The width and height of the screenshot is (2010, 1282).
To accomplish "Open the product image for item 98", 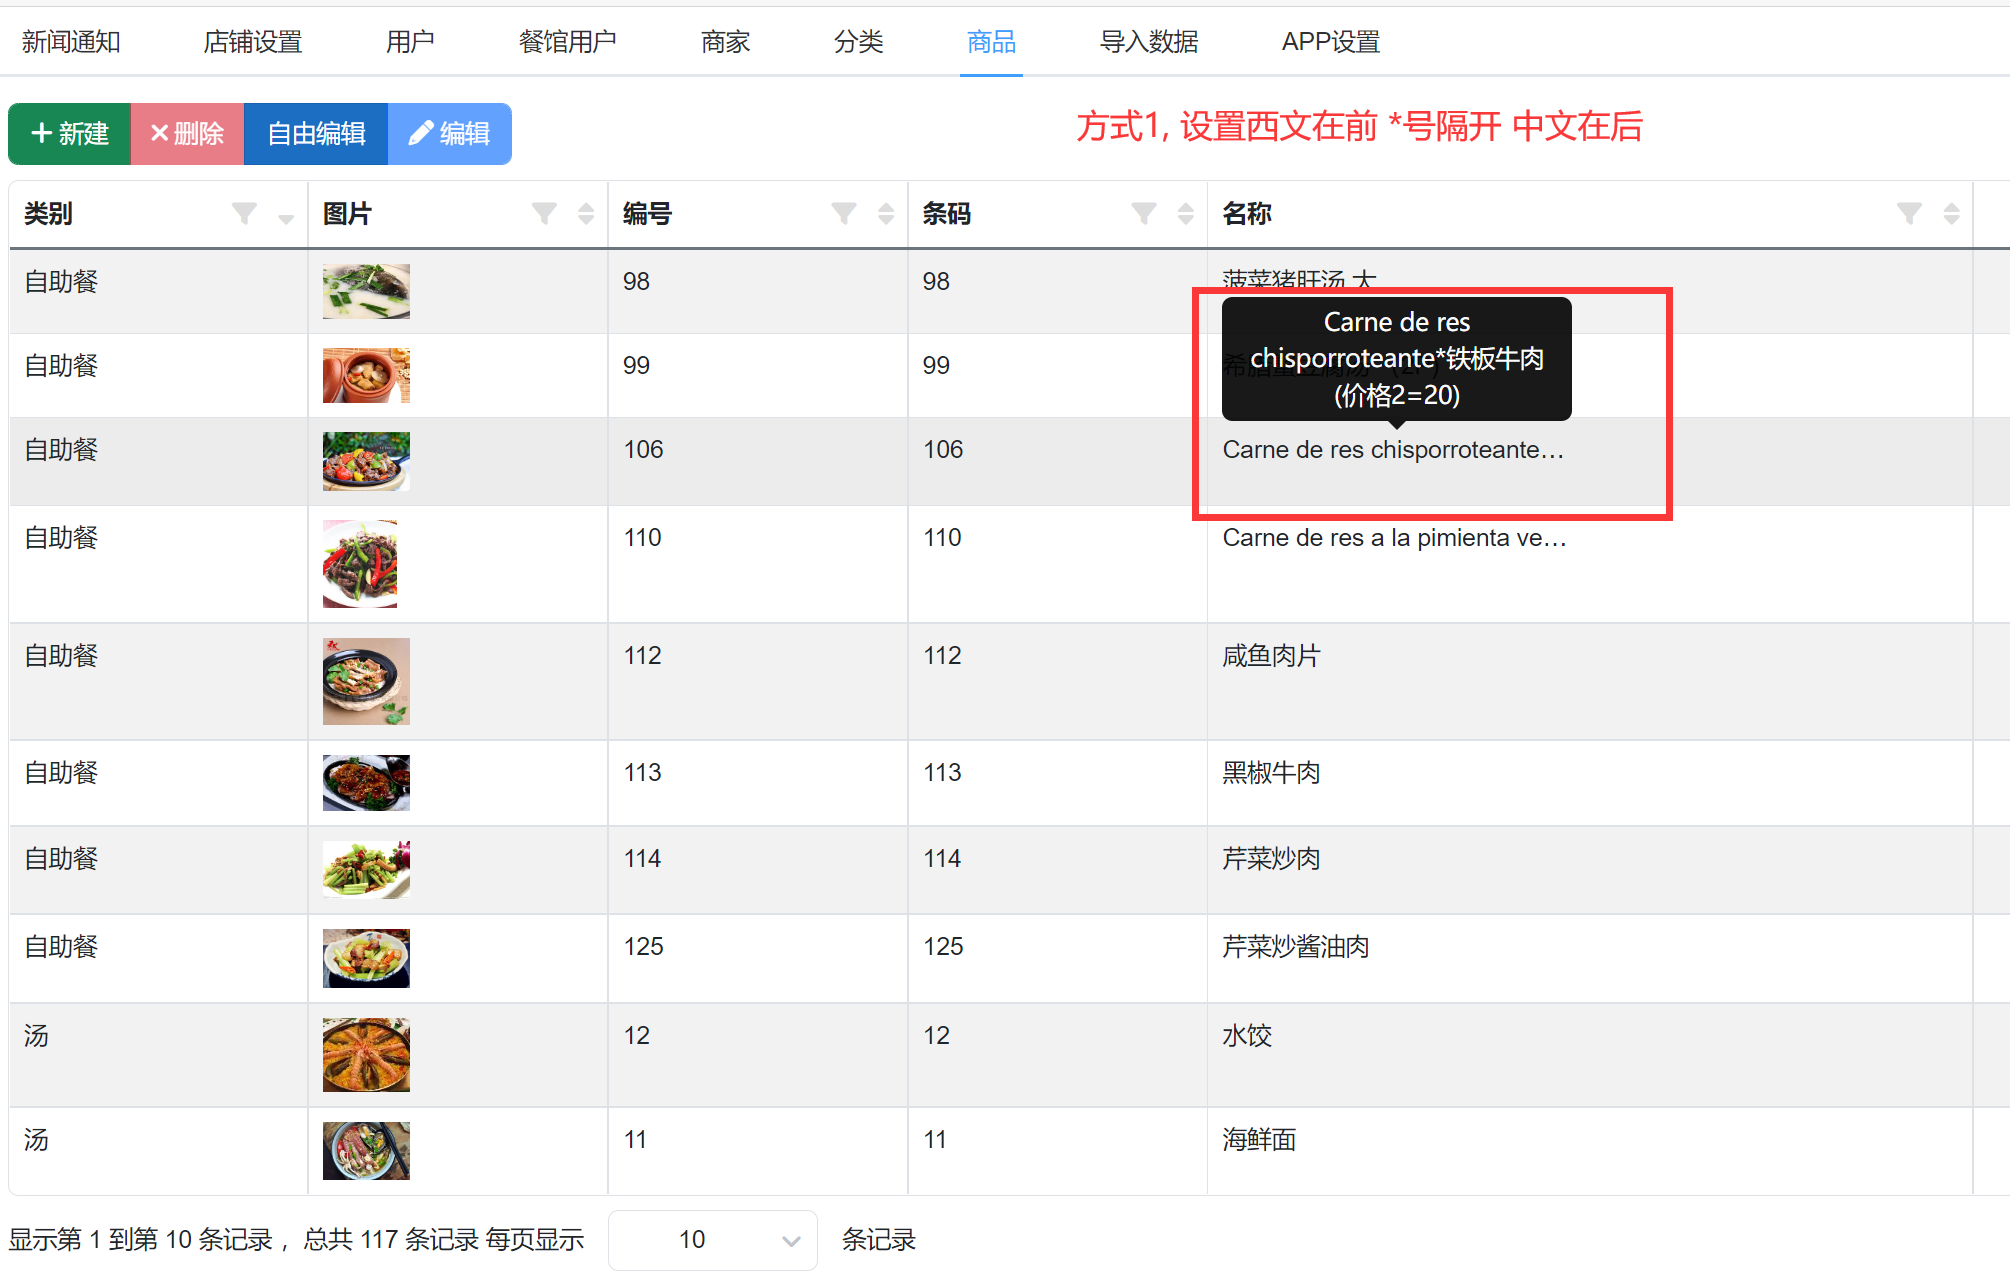I will click(366, 291).
